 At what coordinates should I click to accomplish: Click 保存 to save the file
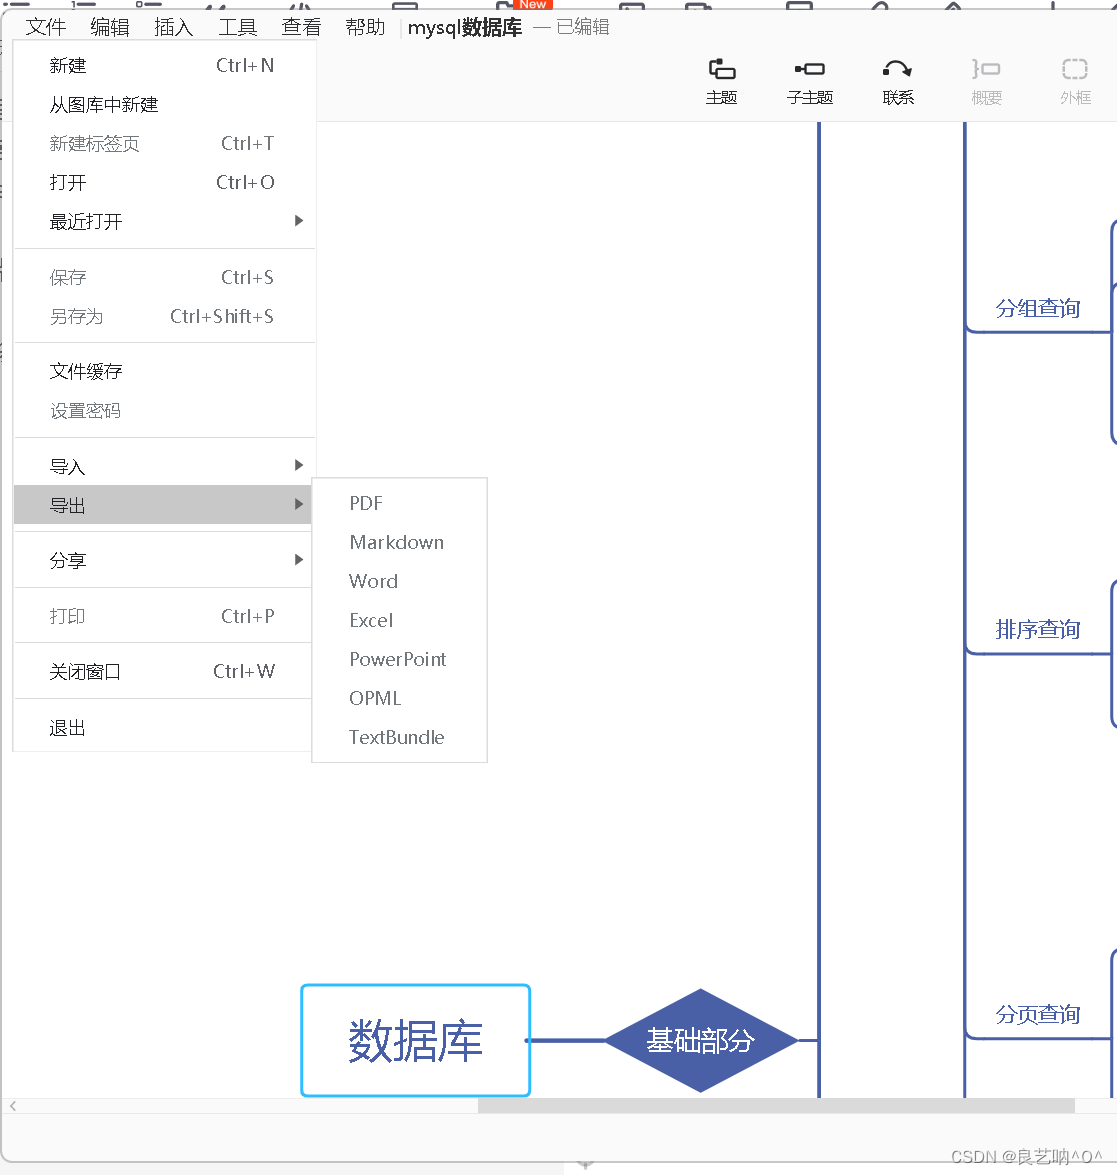pyautogui.click(x=68, y=277)
